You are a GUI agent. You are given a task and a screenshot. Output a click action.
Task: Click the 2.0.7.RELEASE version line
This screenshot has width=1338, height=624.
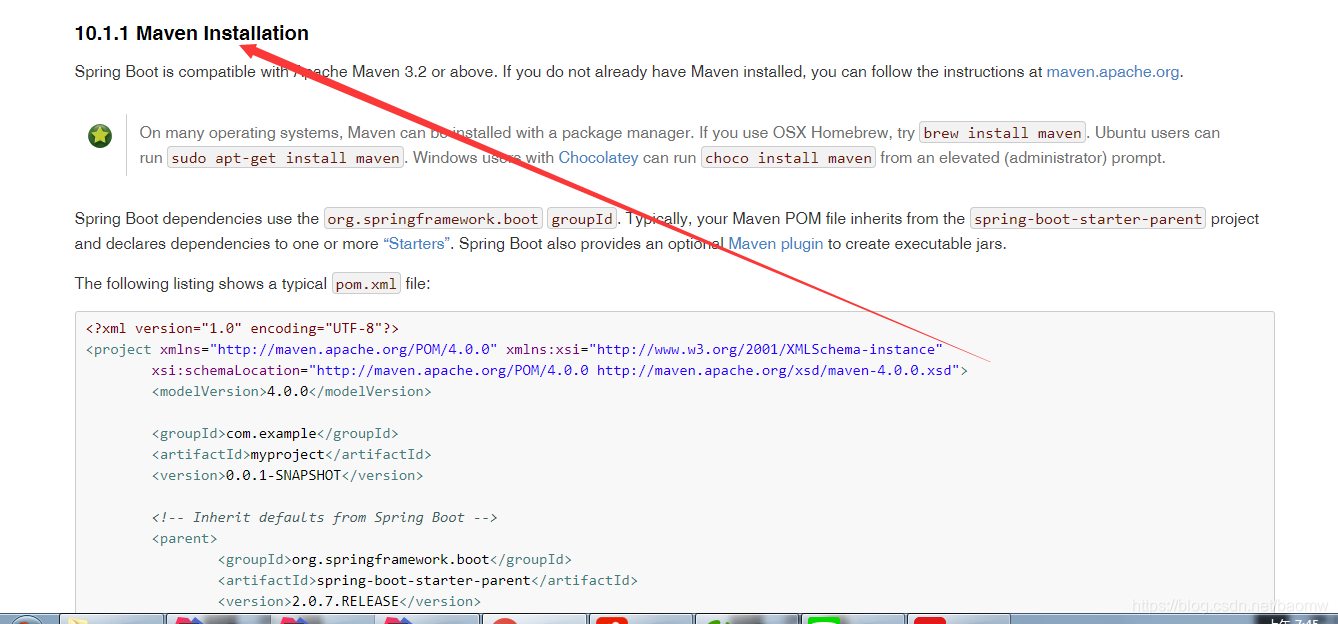[350, 601]
